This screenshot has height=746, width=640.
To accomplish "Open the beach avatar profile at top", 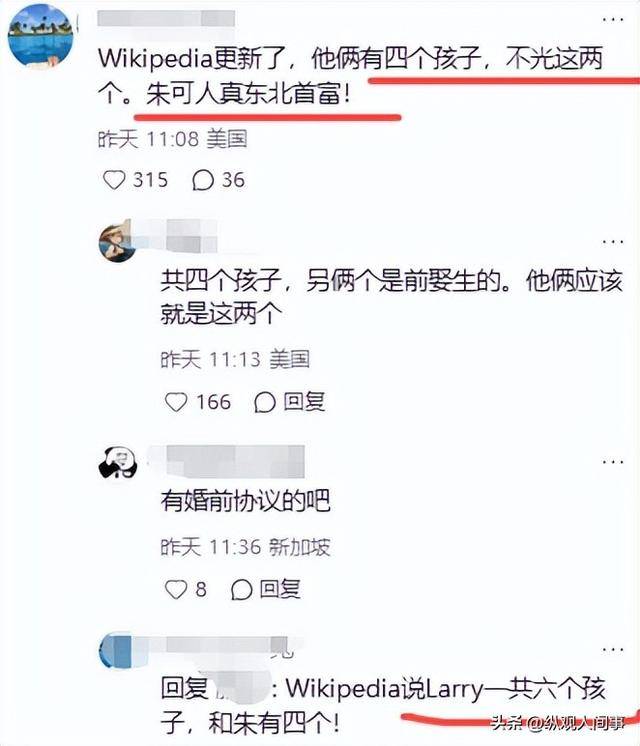I will point(41,37).
